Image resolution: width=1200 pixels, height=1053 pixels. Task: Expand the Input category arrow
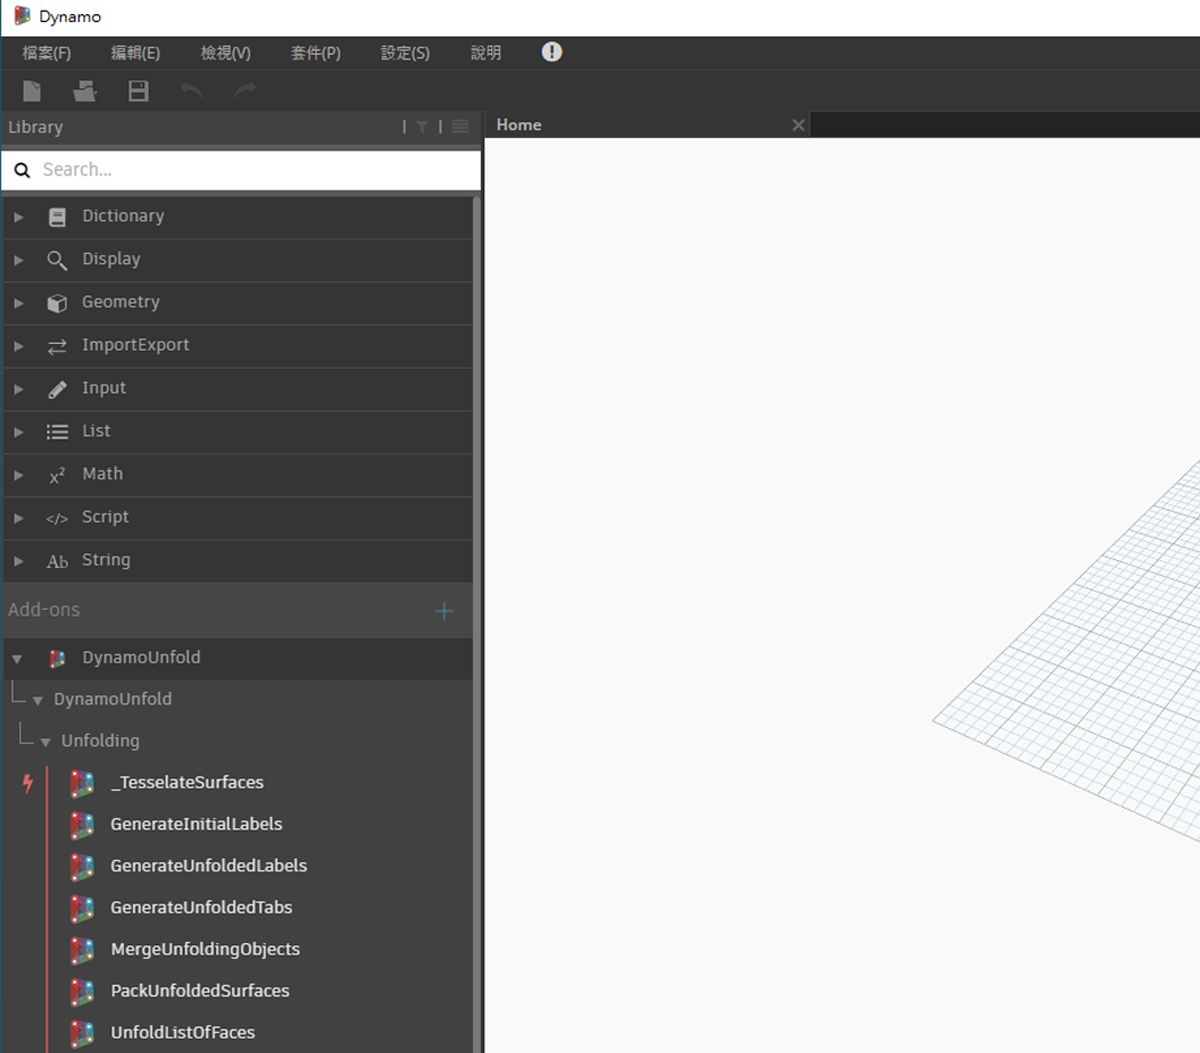click(18, 389)
